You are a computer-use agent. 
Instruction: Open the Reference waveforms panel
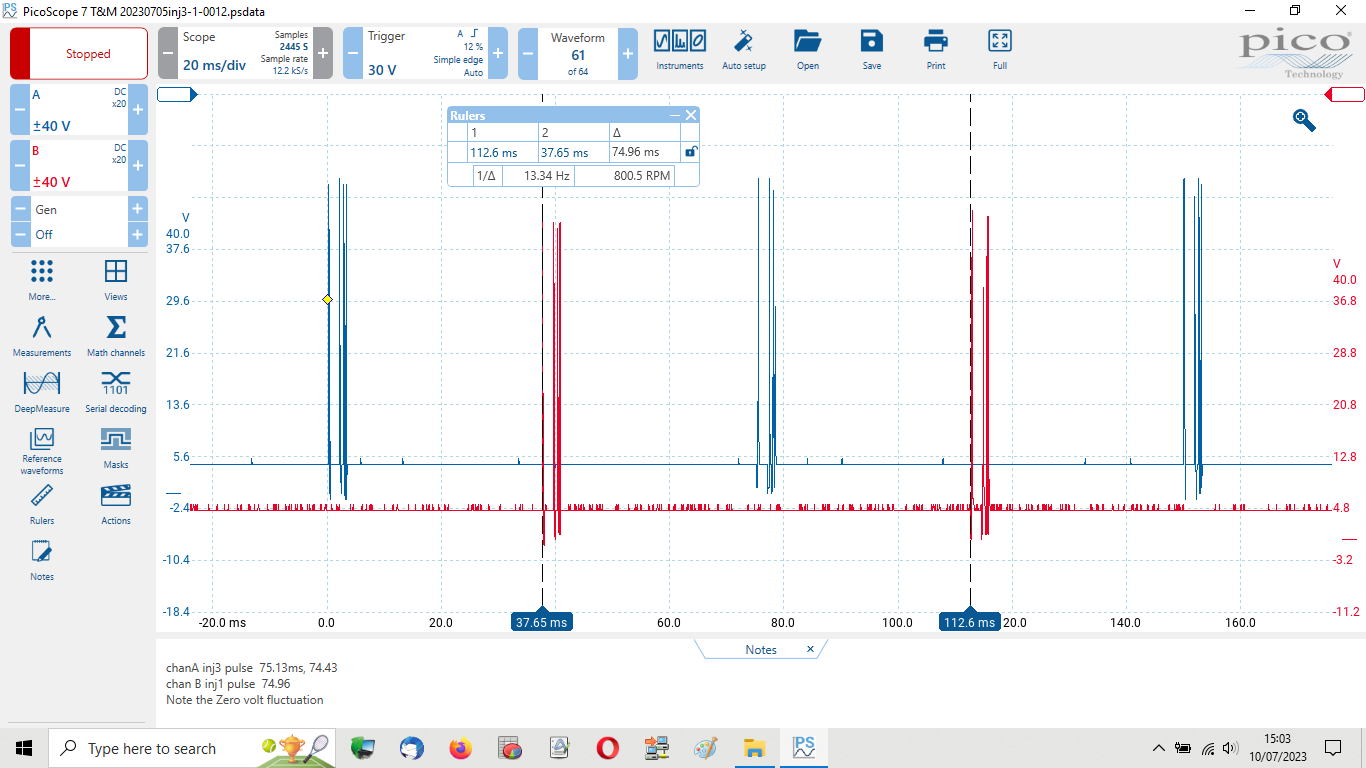(x=42, y=449)
